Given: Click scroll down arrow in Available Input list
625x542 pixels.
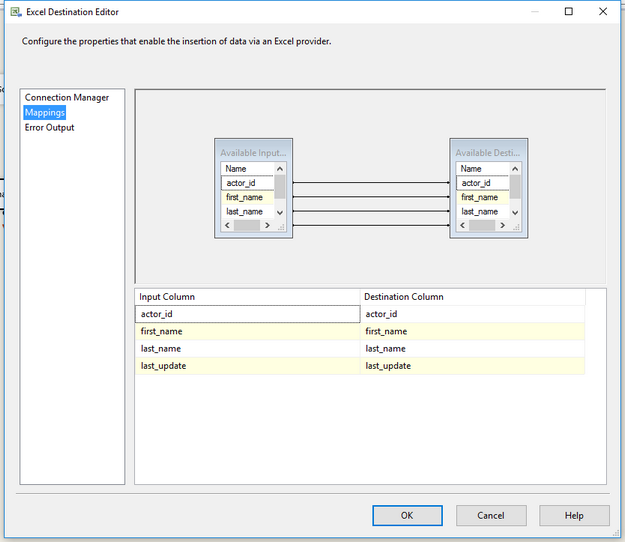Looking at the screenshot, I should (x=280, y=212).
